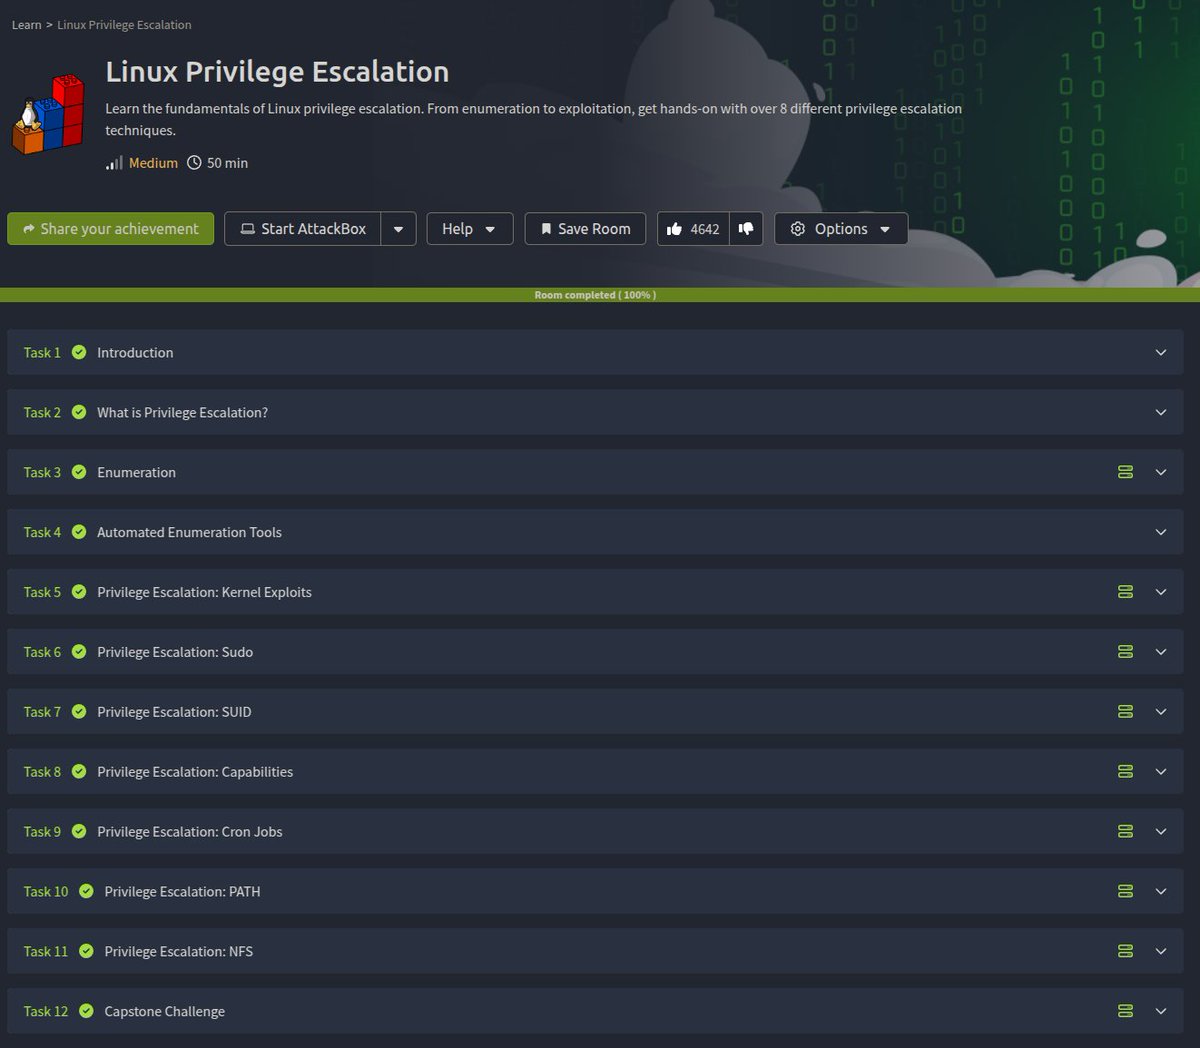The width and height of the screenshot is (1200, 1048).
Task: Click the Task 11 NFS machine icon
Action: pyautogui.click(x=1125, y=951)
